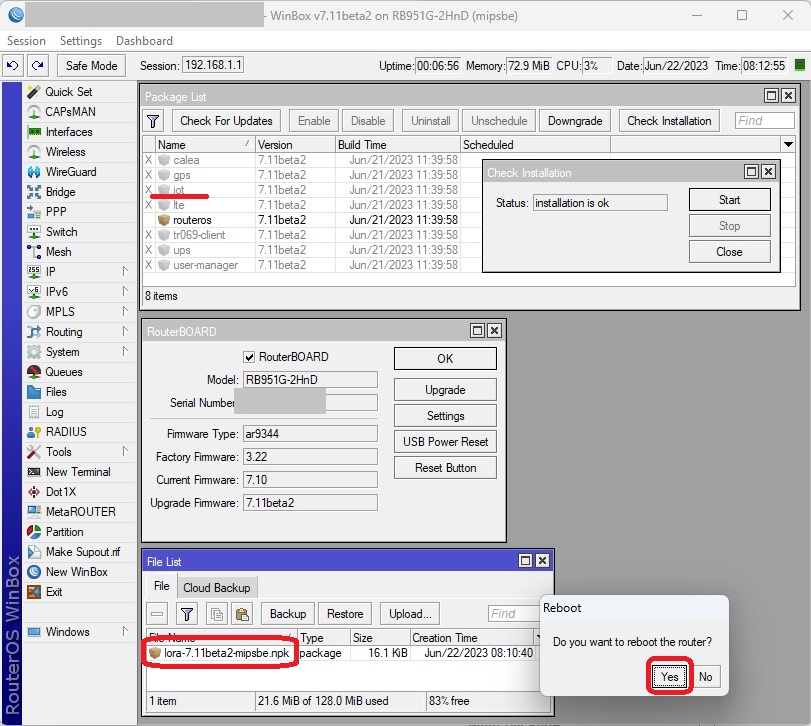Screen dimensions: 811x726
Task: Click the Downgrade button
Action: click(575, 121)
